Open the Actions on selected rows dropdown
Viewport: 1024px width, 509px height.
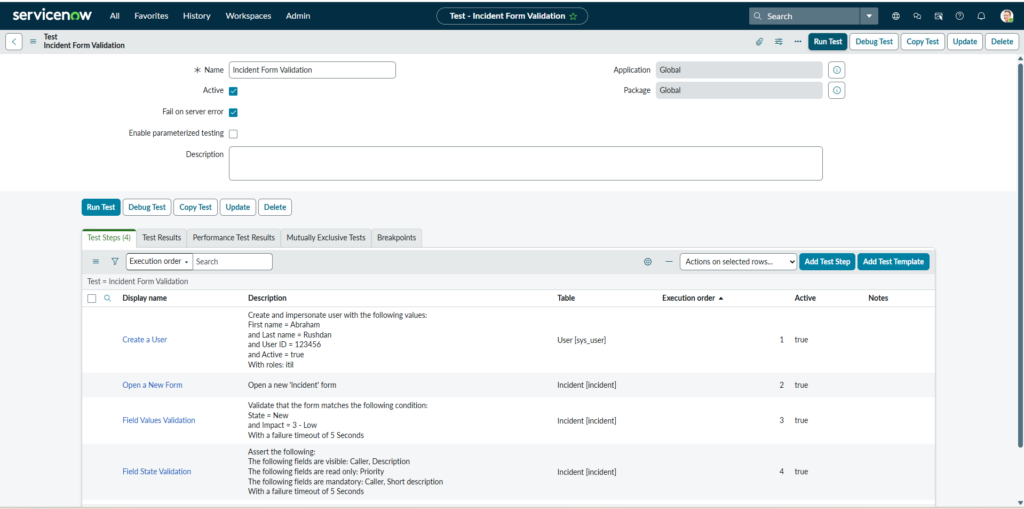click(x=738, y=261)
